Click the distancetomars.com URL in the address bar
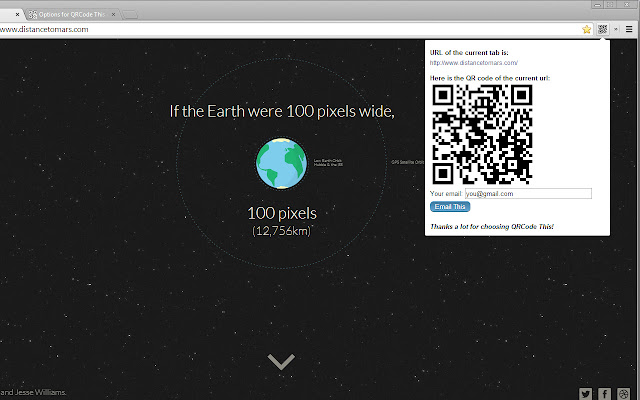 (x=44, y=29)
